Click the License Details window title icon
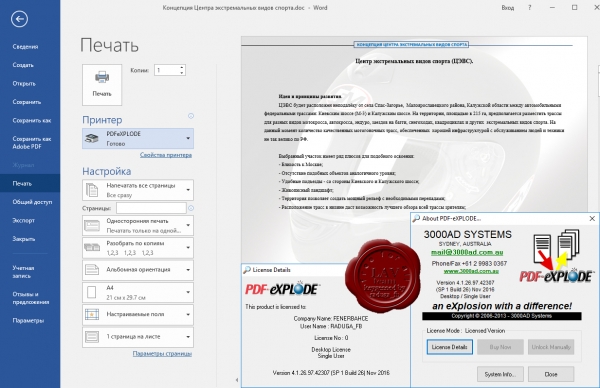600x388 pixels. pyautogui.click(x=247, y=270)
